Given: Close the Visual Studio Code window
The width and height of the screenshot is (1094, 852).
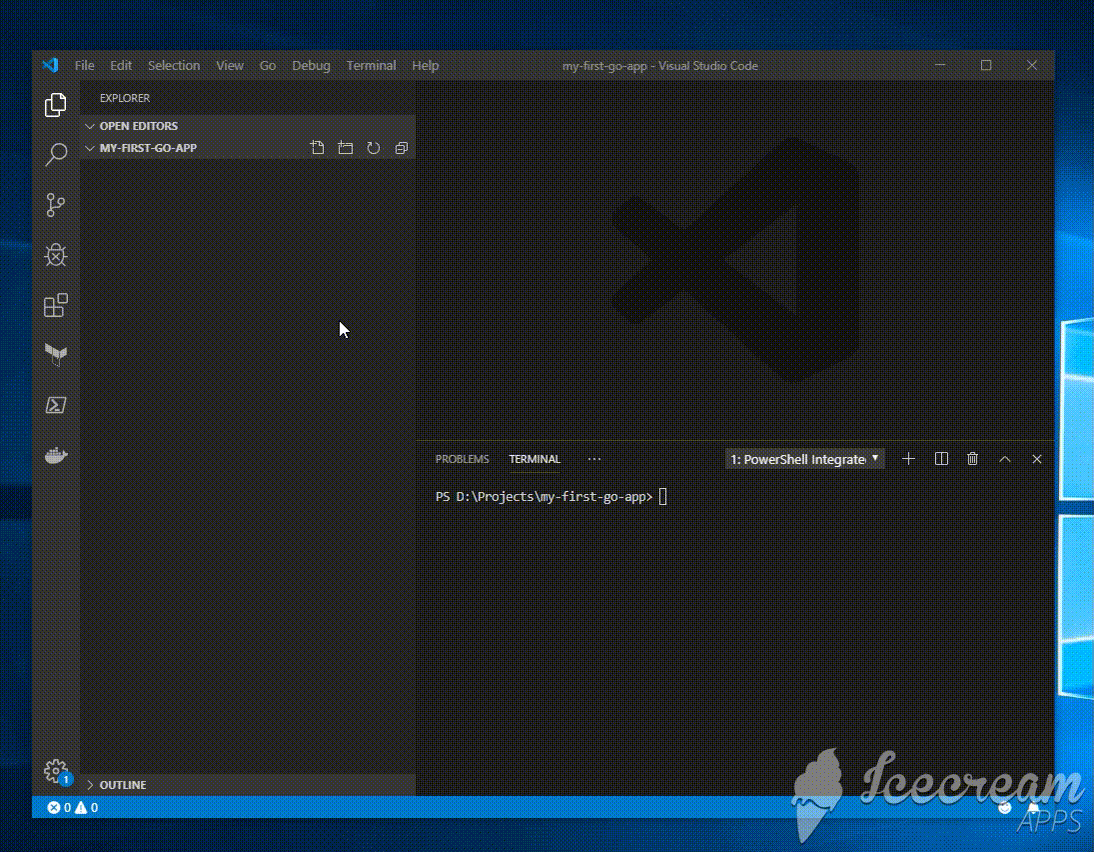Looking at the screenshot, I should click(1032, 65).
